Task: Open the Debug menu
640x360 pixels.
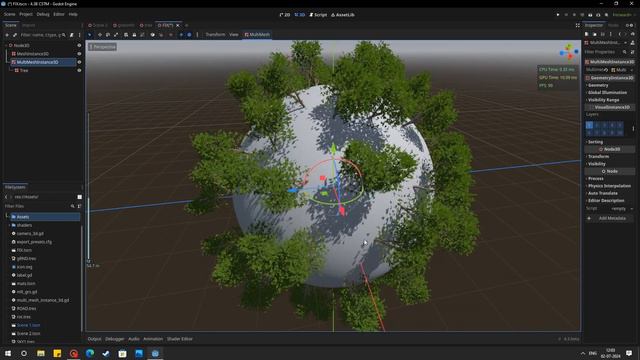Action: click(x=43, y=14)
